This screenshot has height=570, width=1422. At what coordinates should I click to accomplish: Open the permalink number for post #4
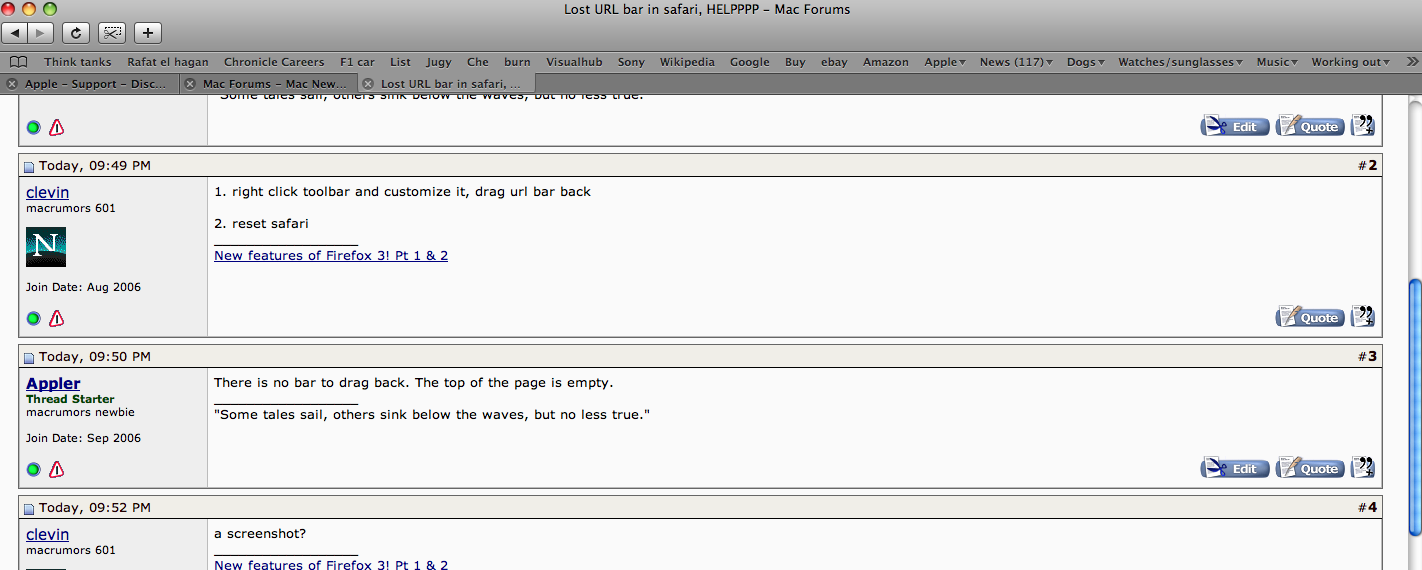pyautogui.click(x=1372, y=507)
